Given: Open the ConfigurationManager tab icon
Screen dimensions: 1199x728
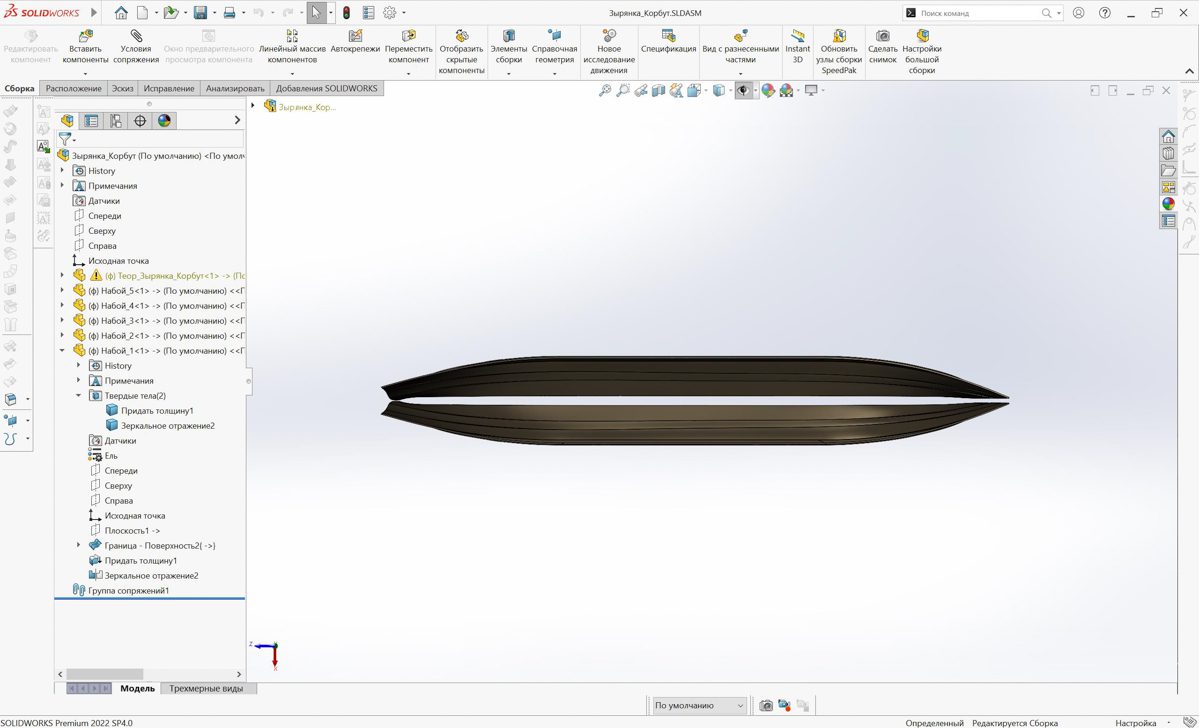Looking at the screenshot, I should pyautogui.click(x=116, y=121).
